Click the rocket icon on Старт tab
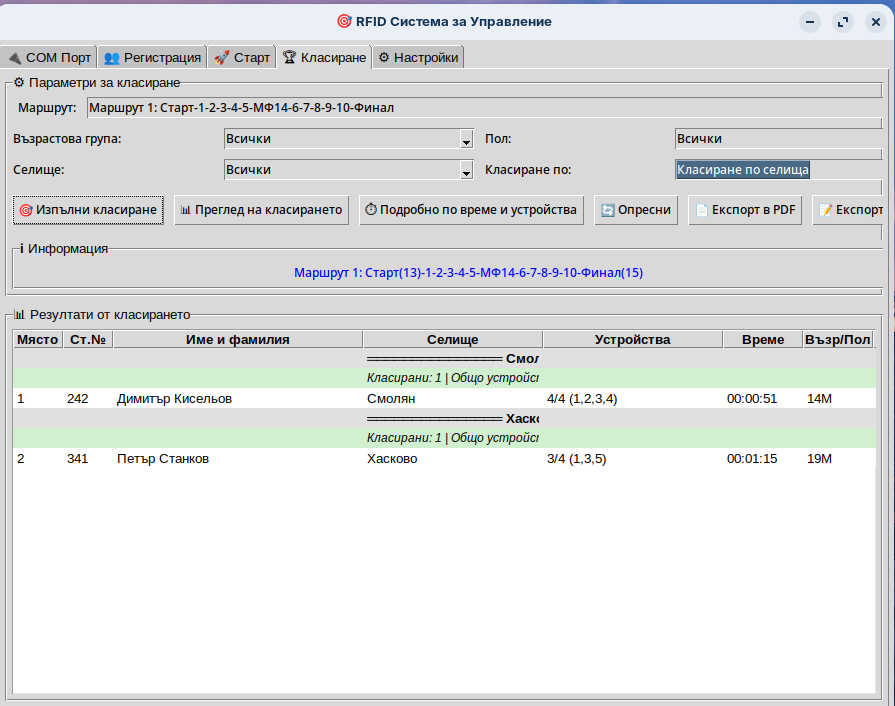Viewport: 895px width, 706px height. (x=222, y=58)
